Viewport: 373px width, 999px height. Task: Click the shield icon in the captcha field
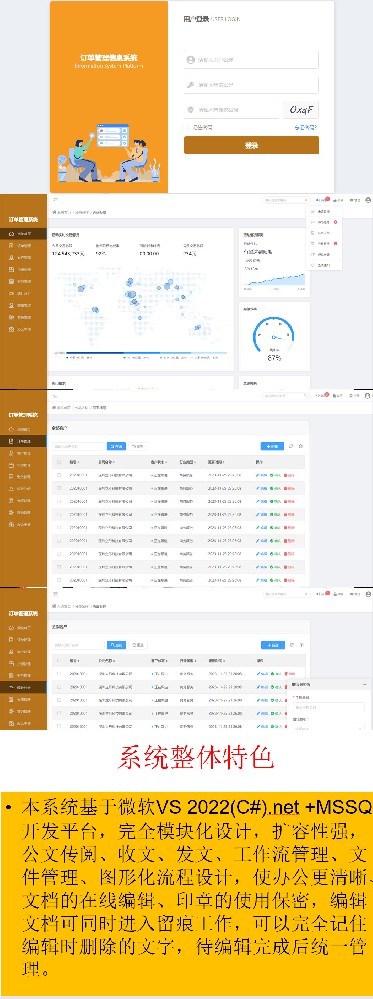click(191, 110)
